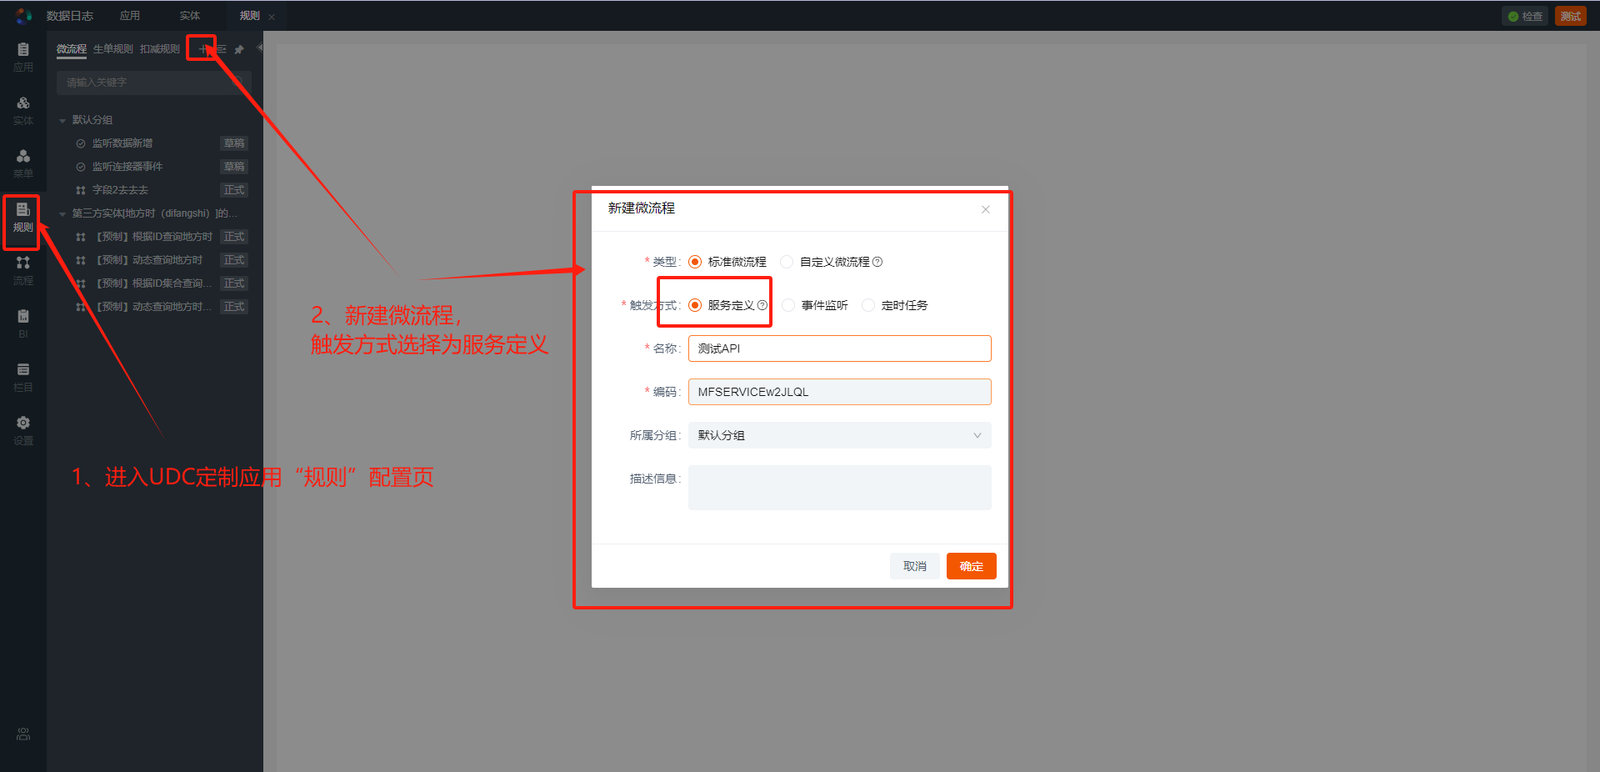
Task: Collapse the rule panel with arrow icon
Action: (259, 47)
